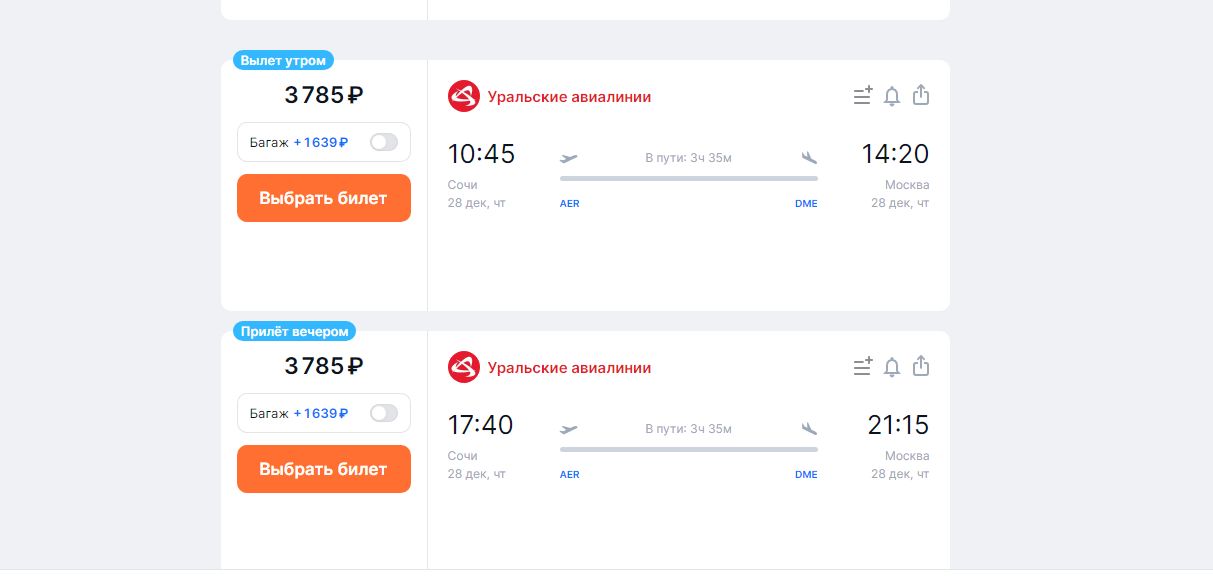Click the 21:15 arrival time
The width and height of the screenshot is (1213, 580).
tap(898, 425)
